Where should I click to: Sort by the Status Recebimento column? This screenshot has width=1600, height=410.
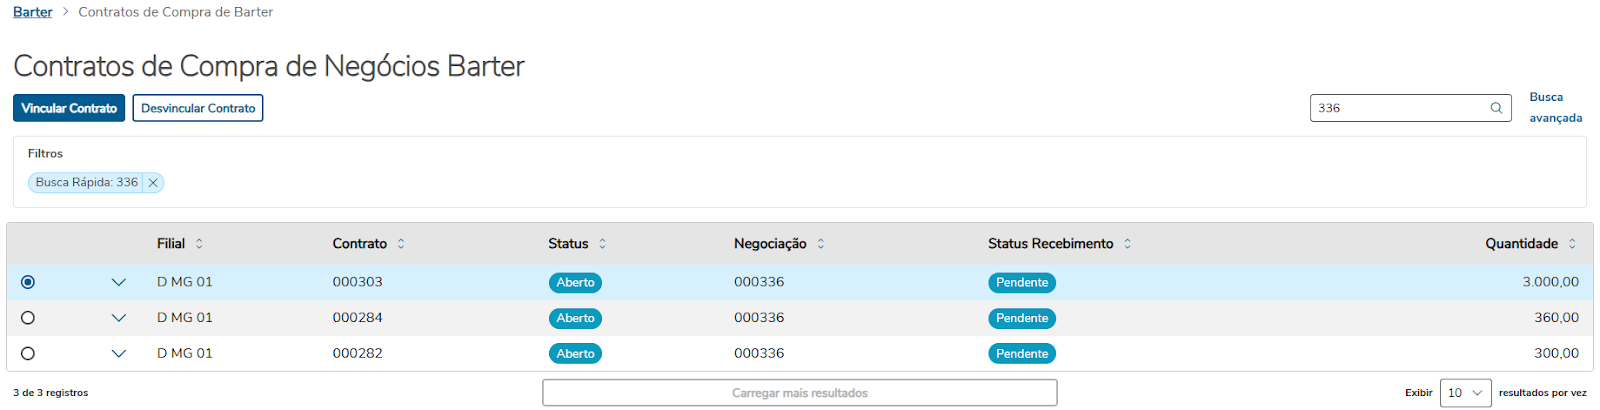[x=1127, y=244]
